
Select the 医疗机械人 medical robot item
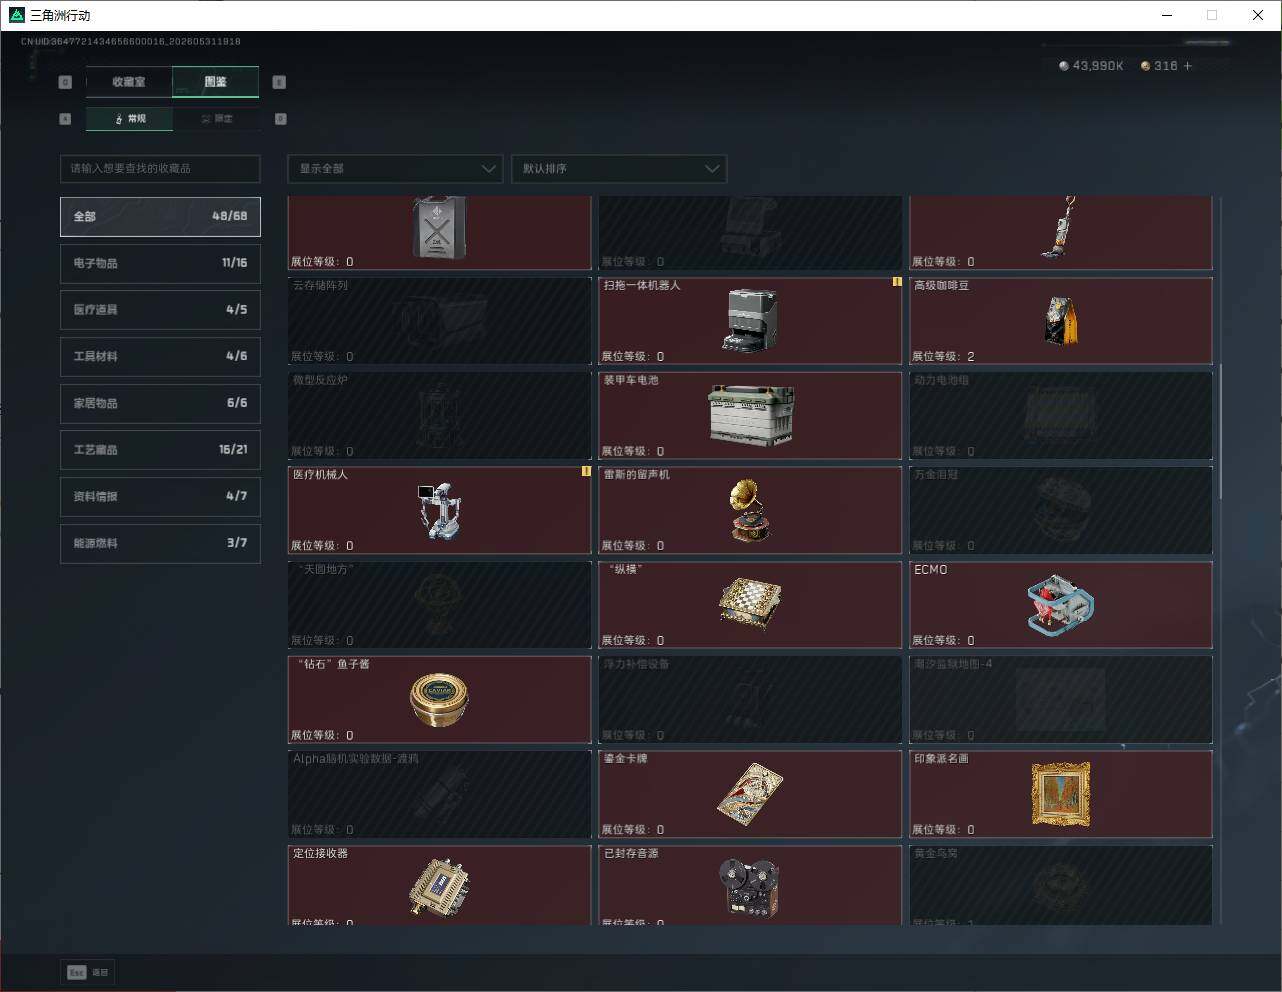440,510
